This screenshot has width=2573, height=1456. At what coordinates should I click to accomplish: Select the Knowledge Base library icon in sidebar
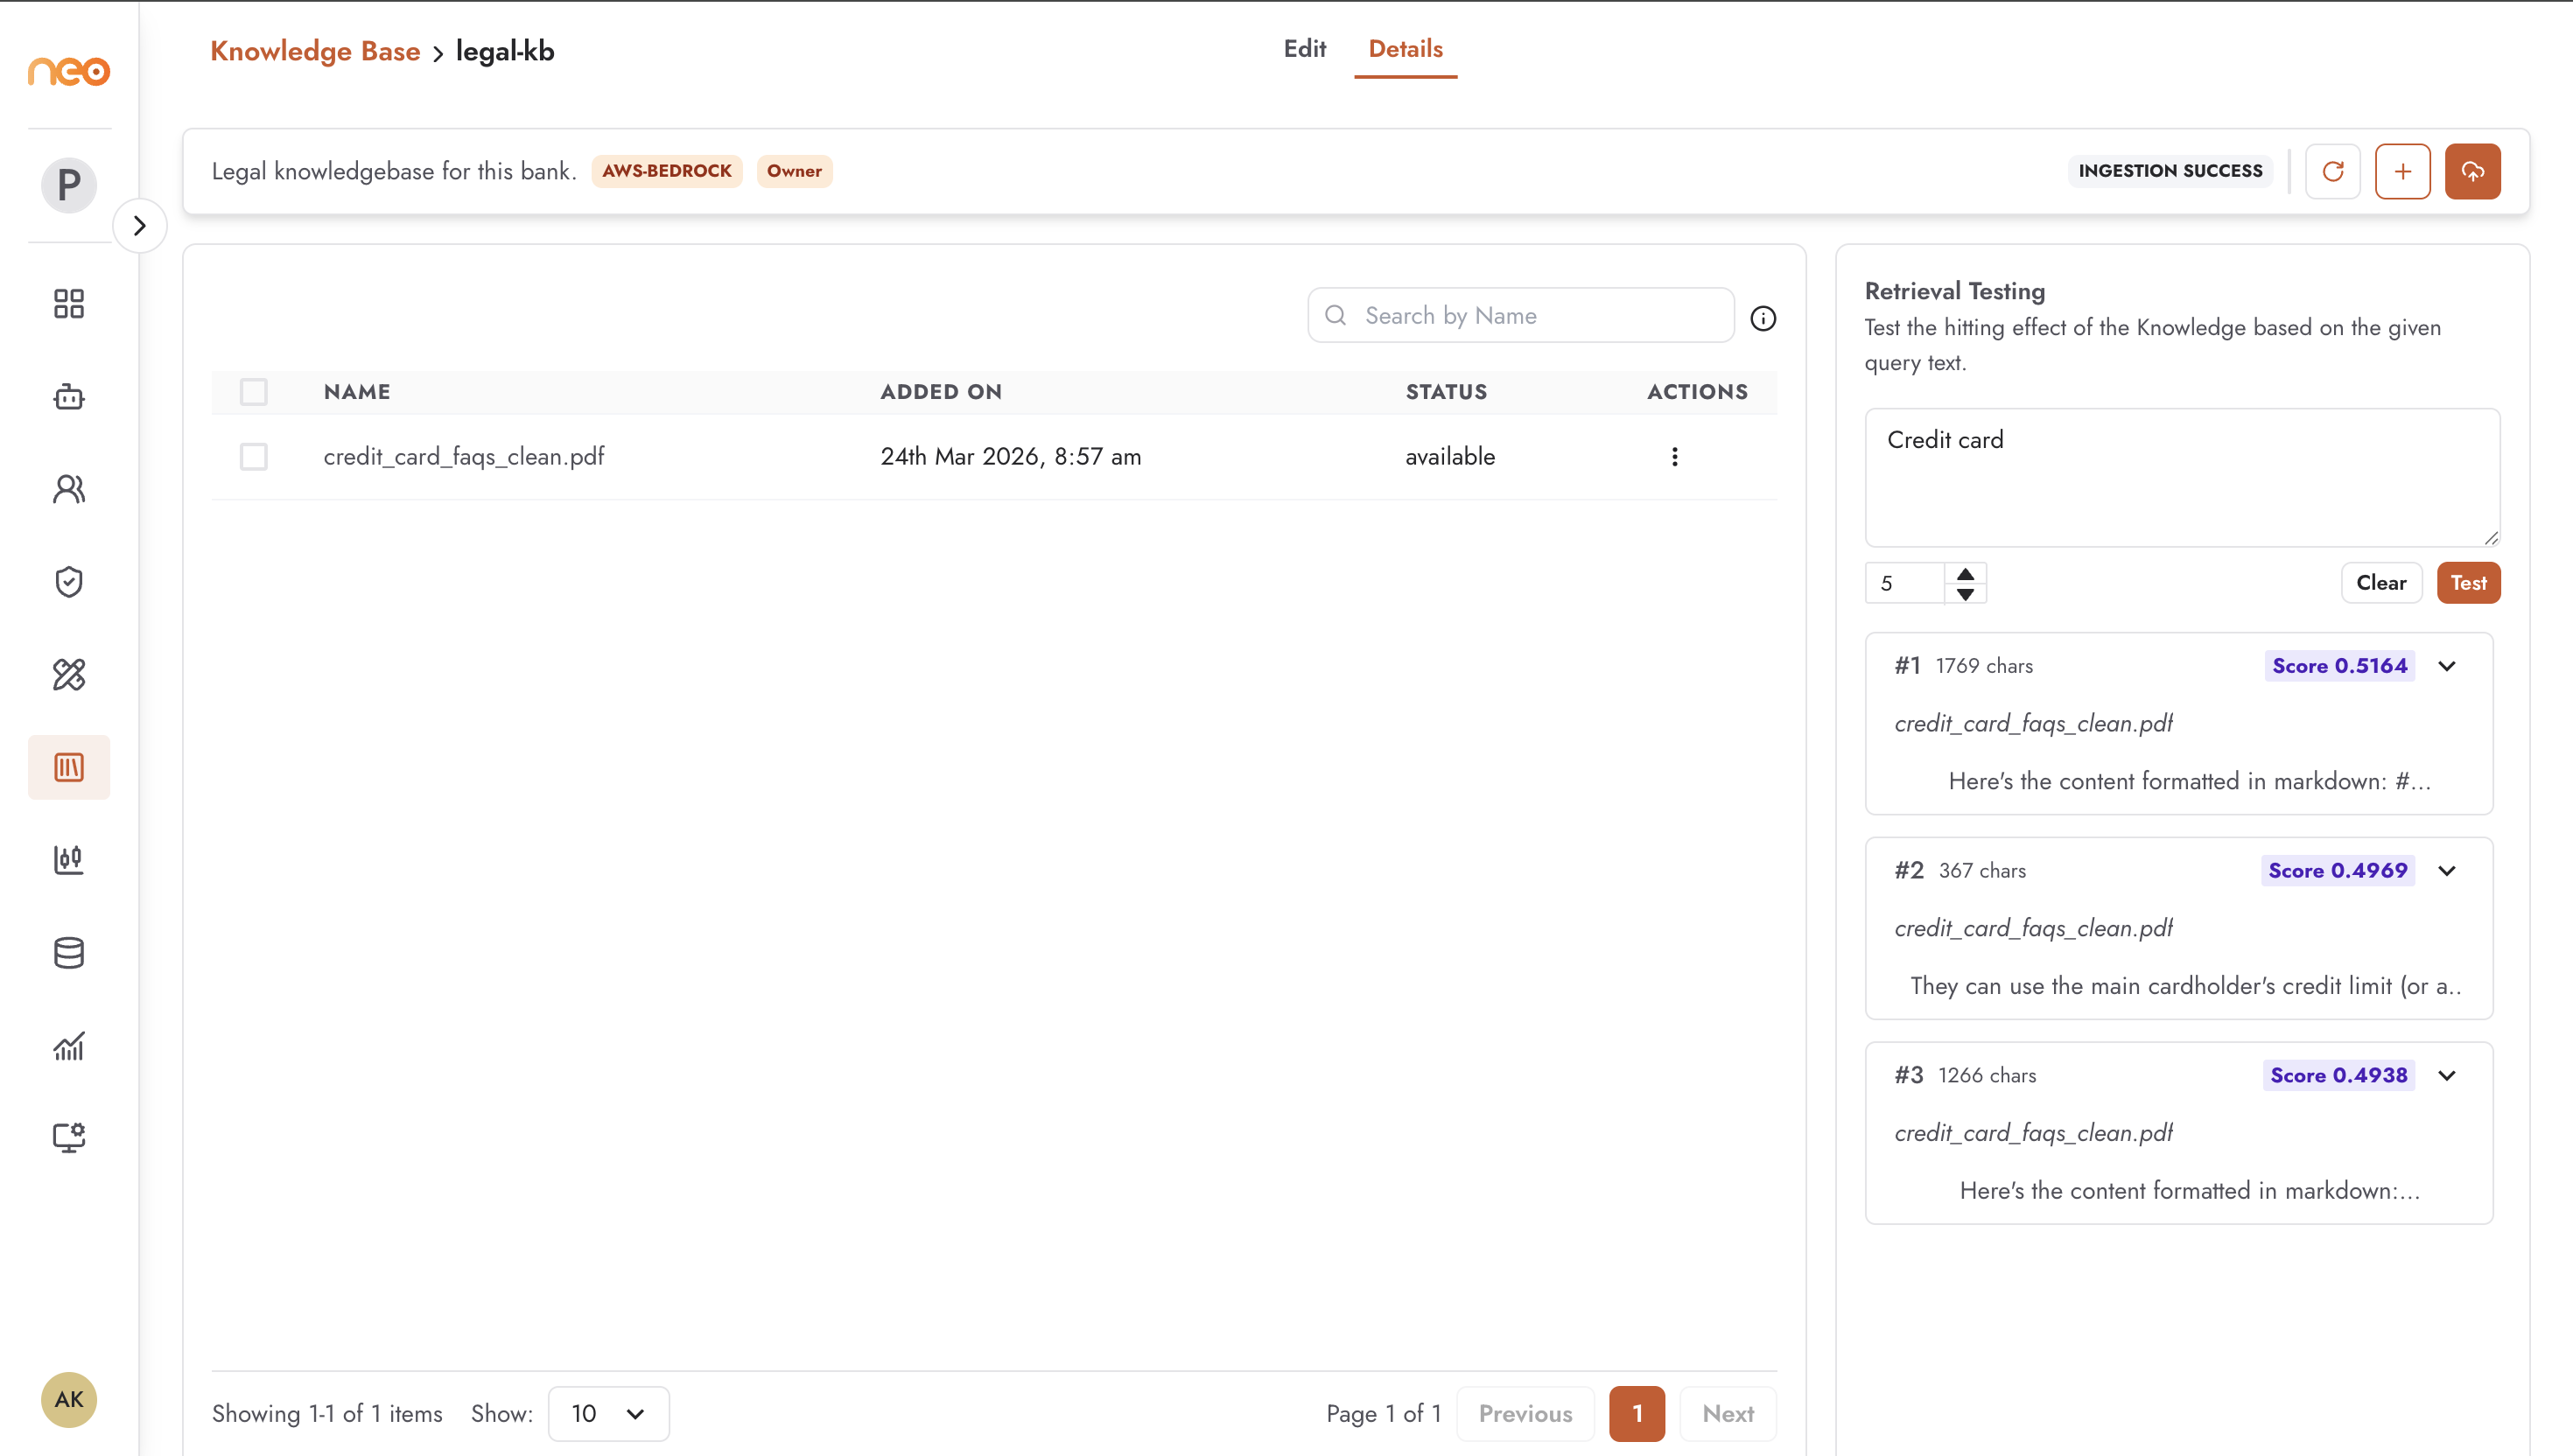[69, 767]
